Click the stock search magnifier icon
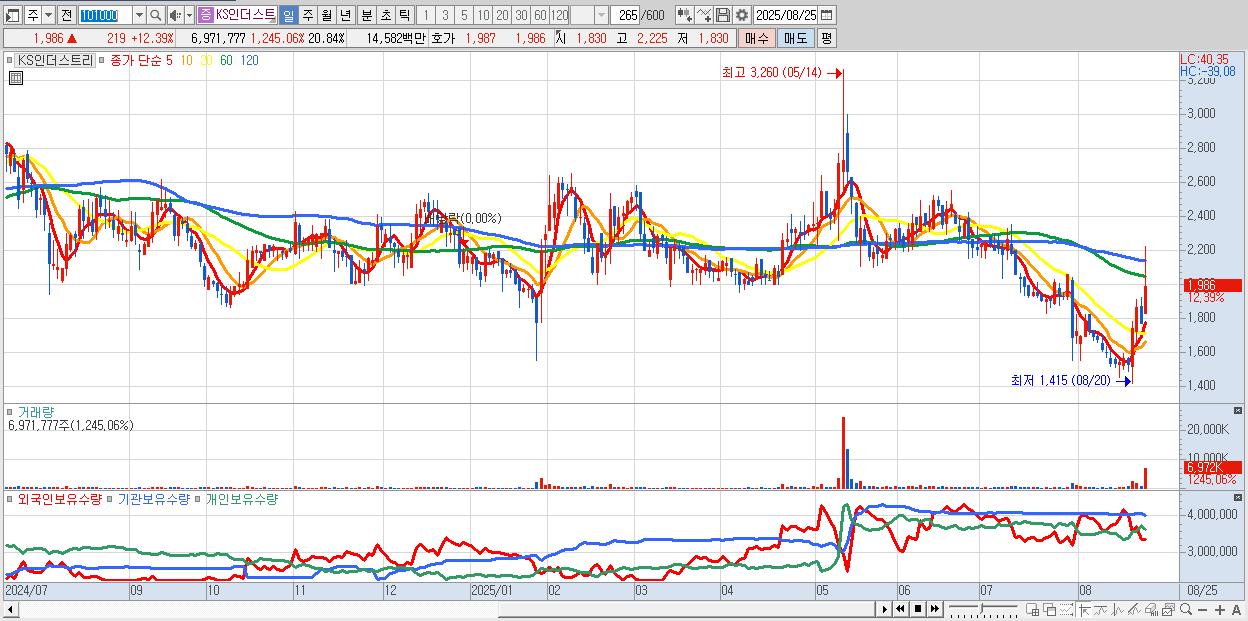1248x621 pixels. [156, 15]
